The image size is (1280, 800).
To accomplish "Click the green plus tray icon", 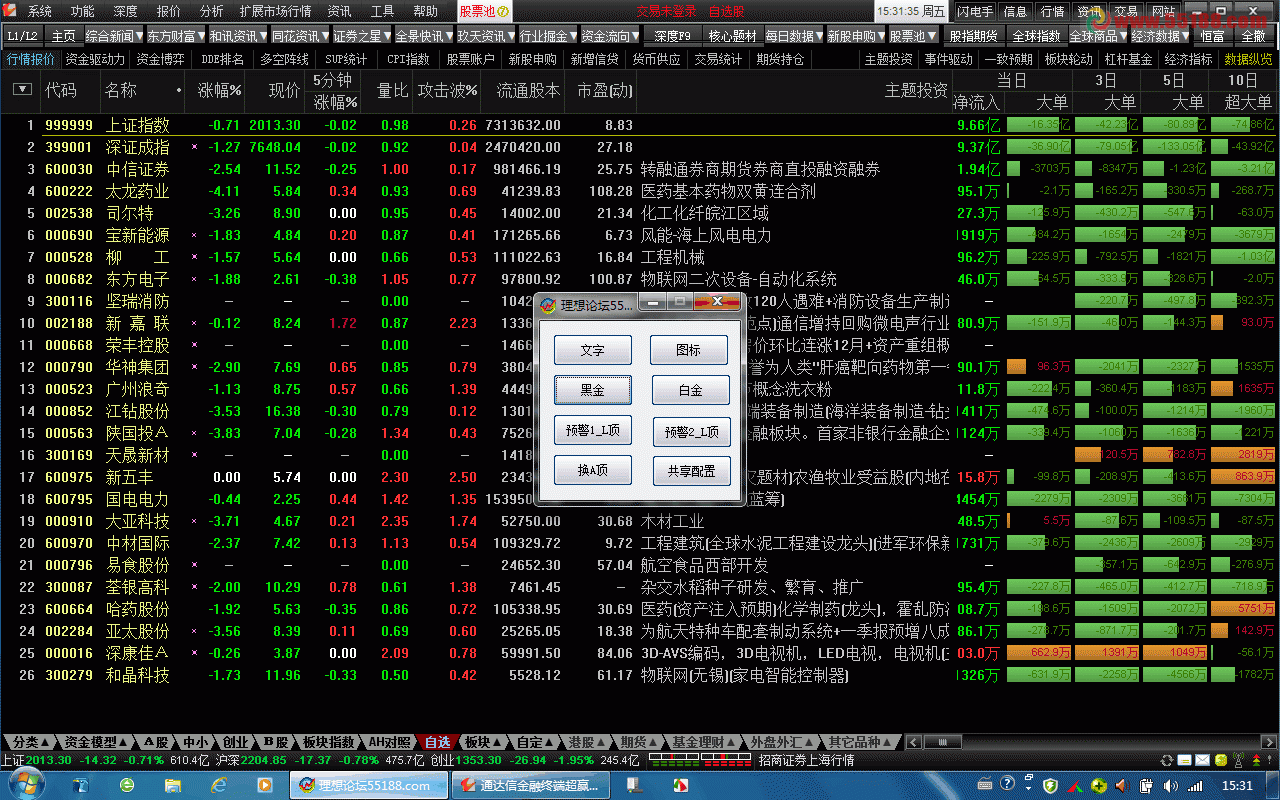I will tap(1099, 785).
